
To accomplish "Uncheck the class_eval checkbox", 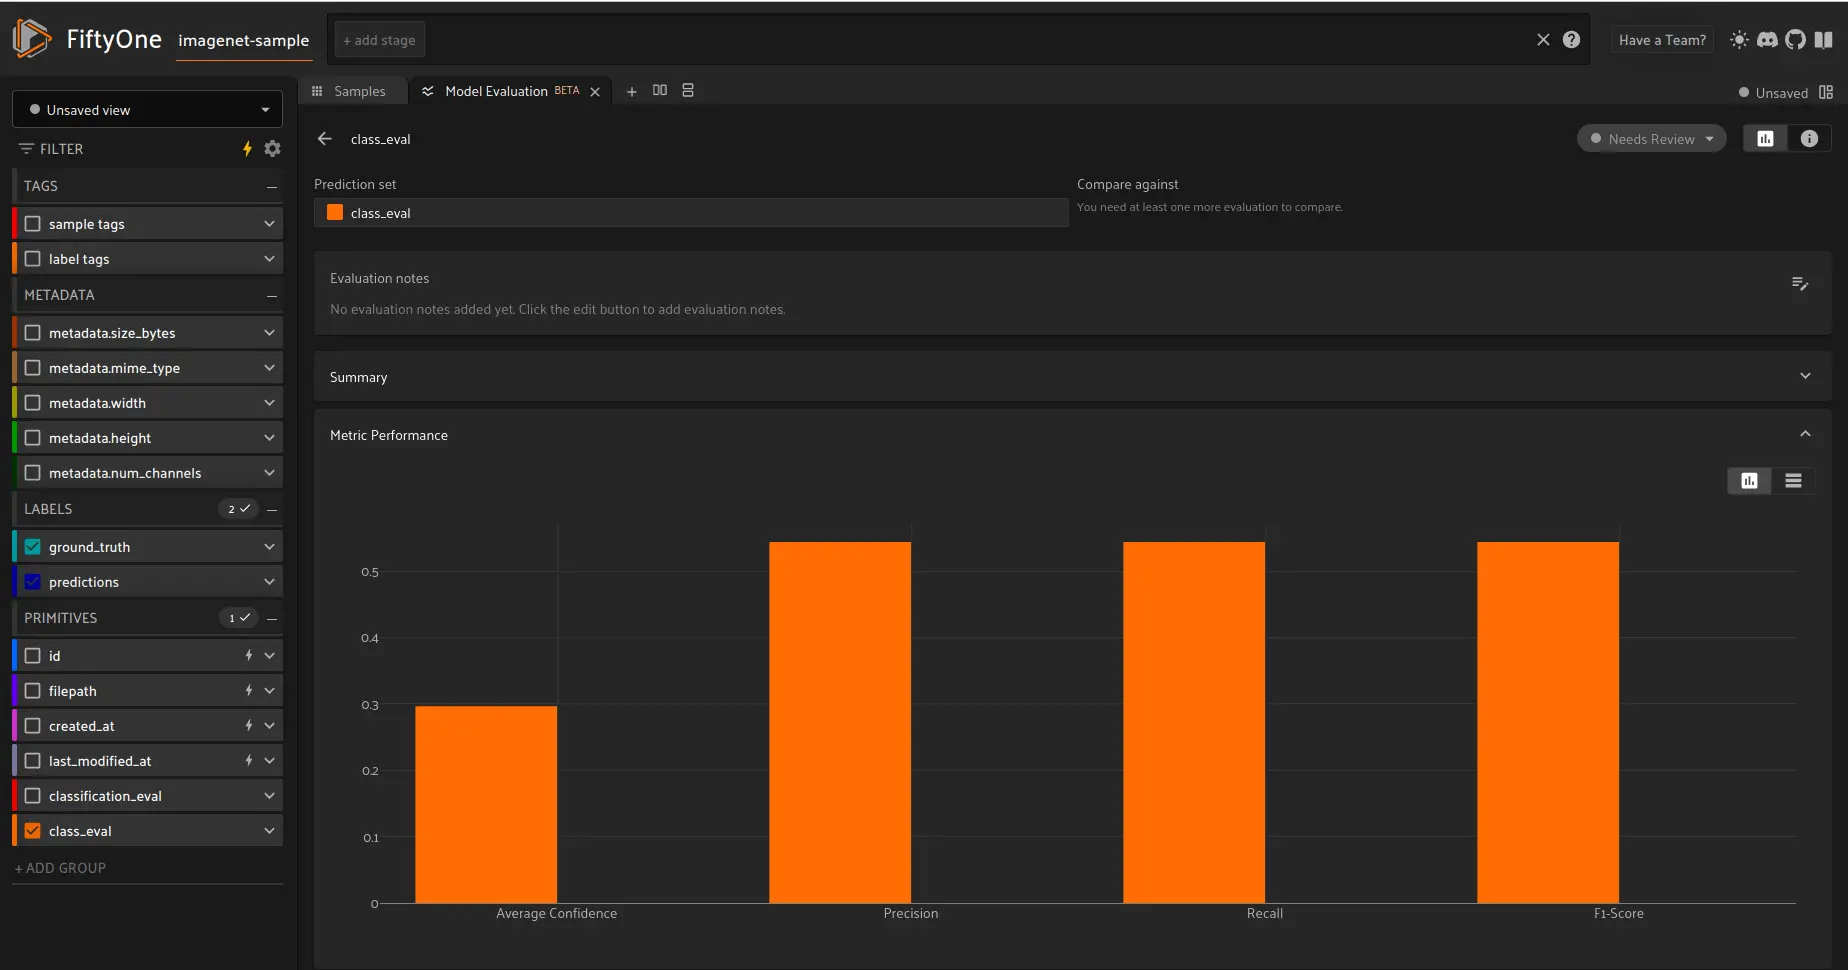I will (33, 831).
